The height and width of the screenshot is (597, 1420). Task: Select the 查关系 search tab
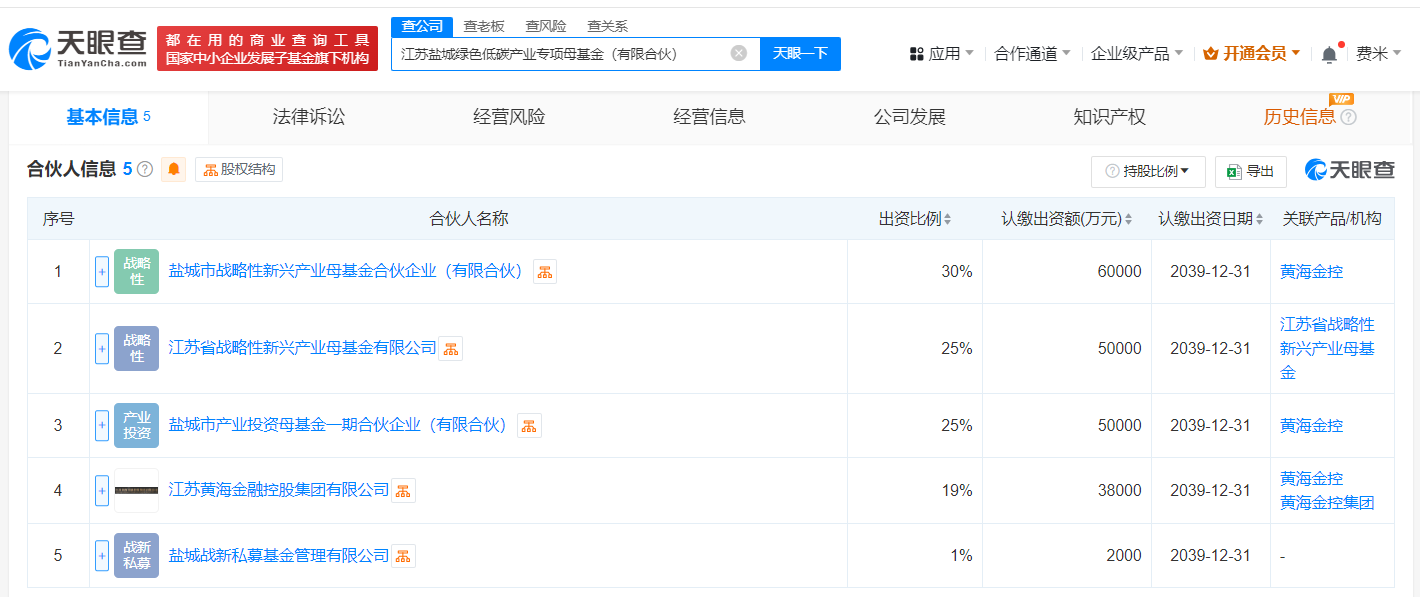pos(608,27)
